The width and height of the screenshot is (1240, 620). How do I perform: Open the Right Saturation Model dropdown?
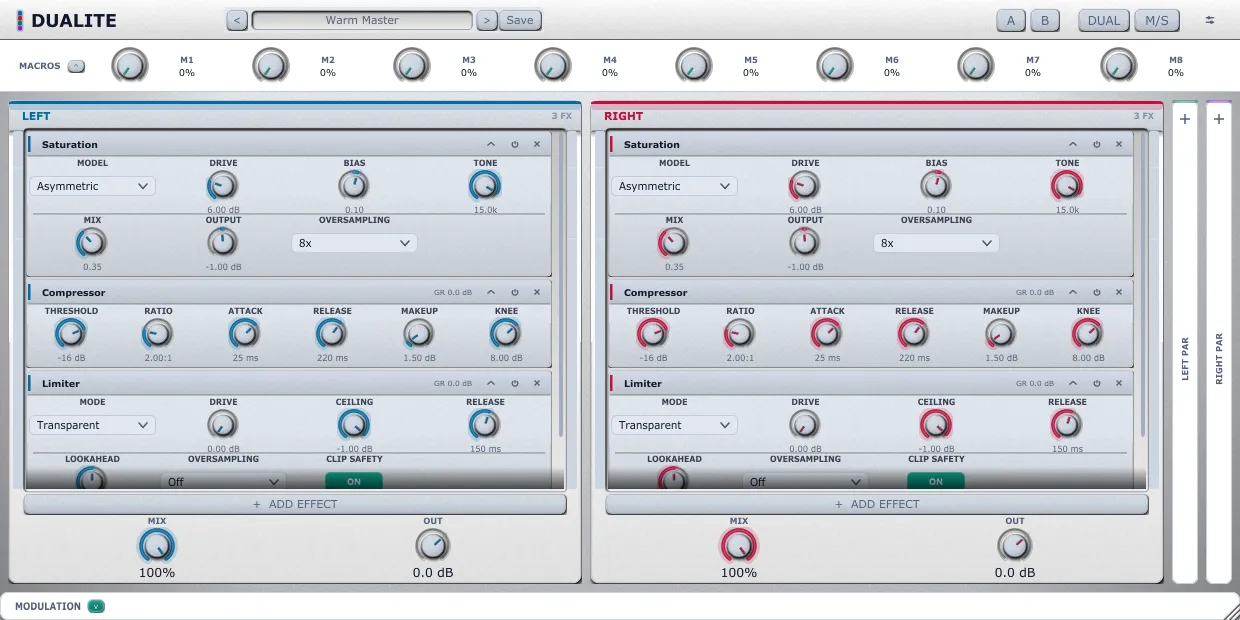tap(674, 186)
